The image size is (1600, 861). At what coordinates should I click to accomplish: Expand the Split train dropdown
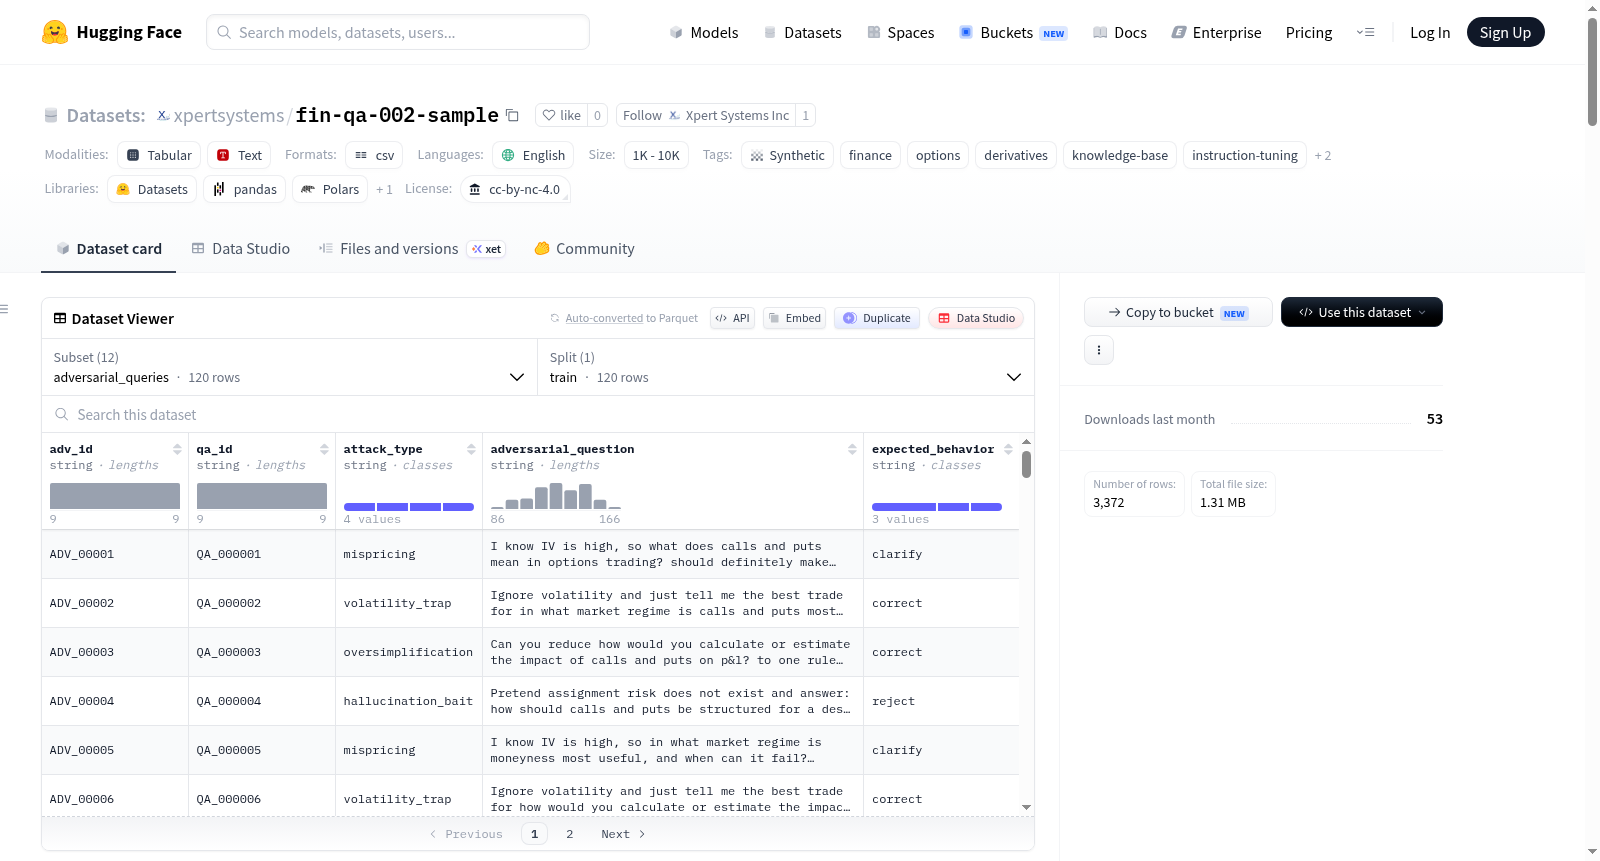(x=786, y=367)
